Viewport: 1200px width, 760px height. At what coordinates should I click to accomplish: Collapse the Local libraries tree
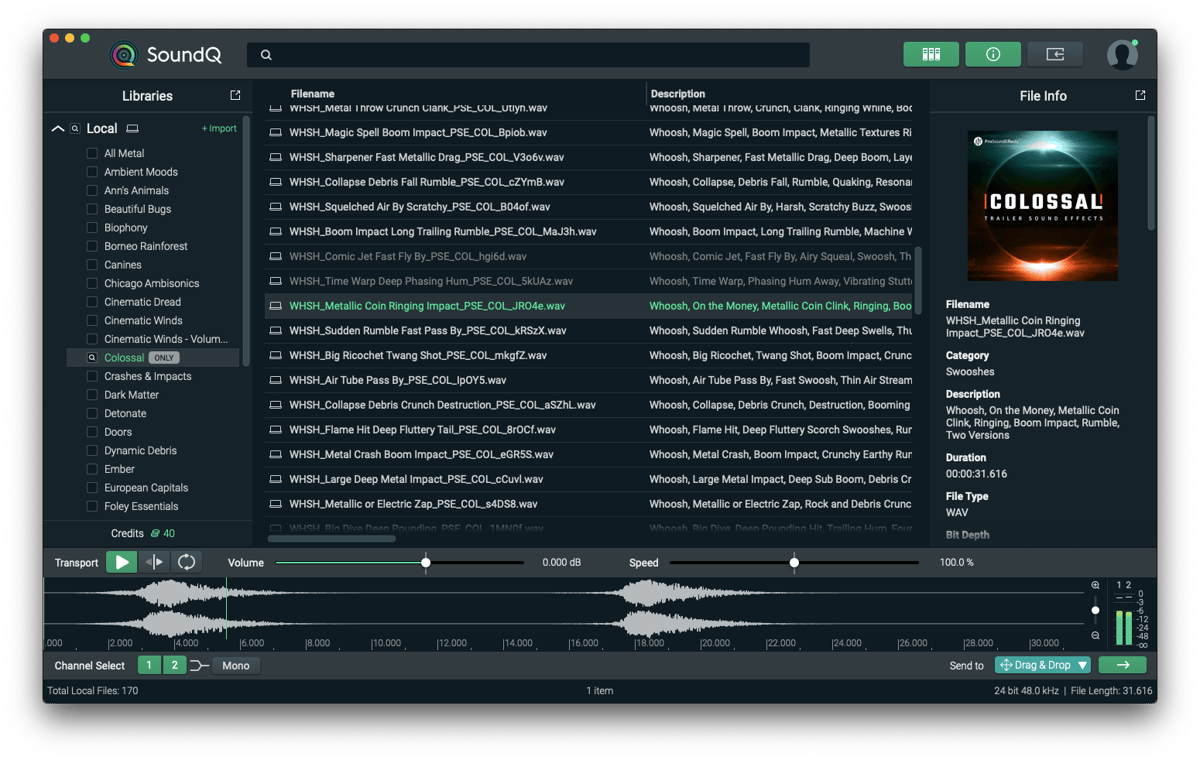[58, 128]
